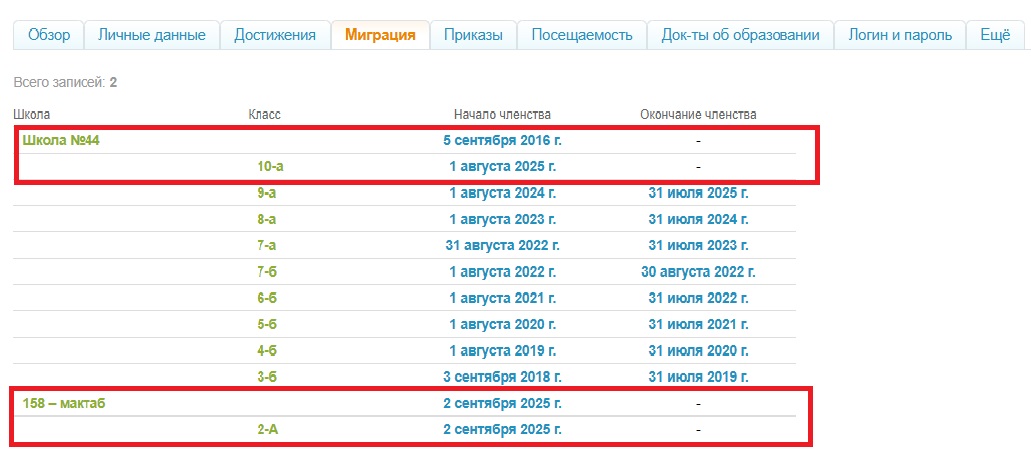This screenshot has width=1031, height=470.
Task: Switch to Логин и пароль tab
Action: click(900, 35)
